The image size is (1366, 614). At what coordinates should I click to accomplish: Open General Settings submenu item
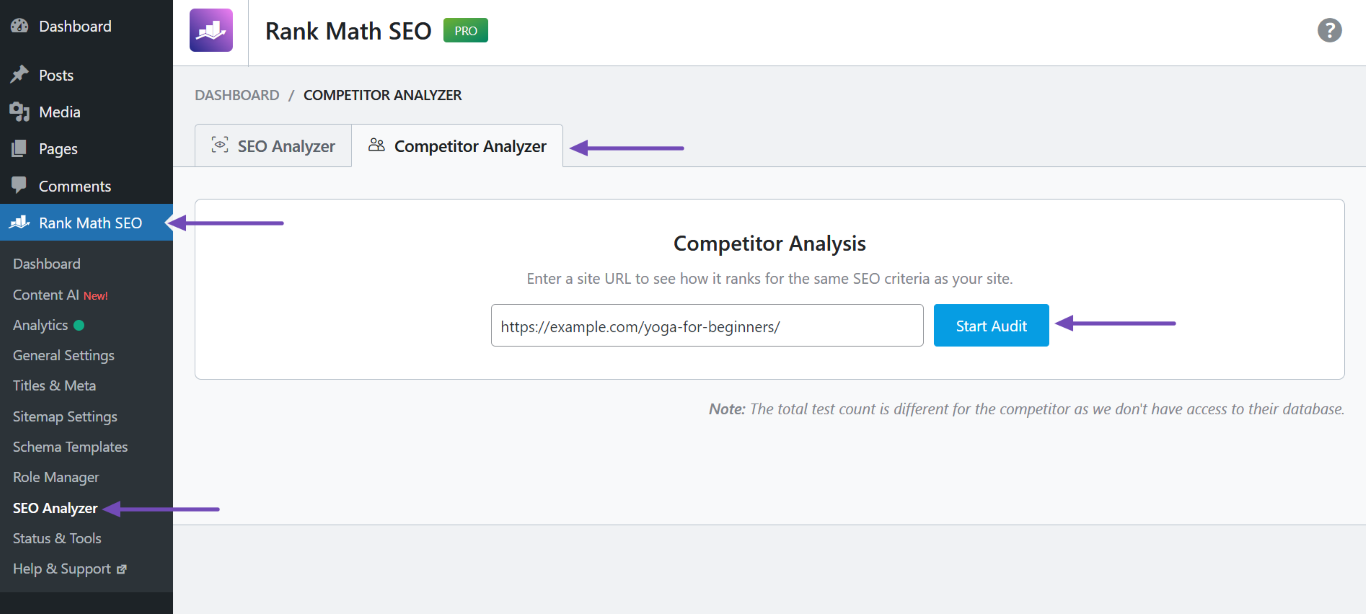click(x=64, y=355)
